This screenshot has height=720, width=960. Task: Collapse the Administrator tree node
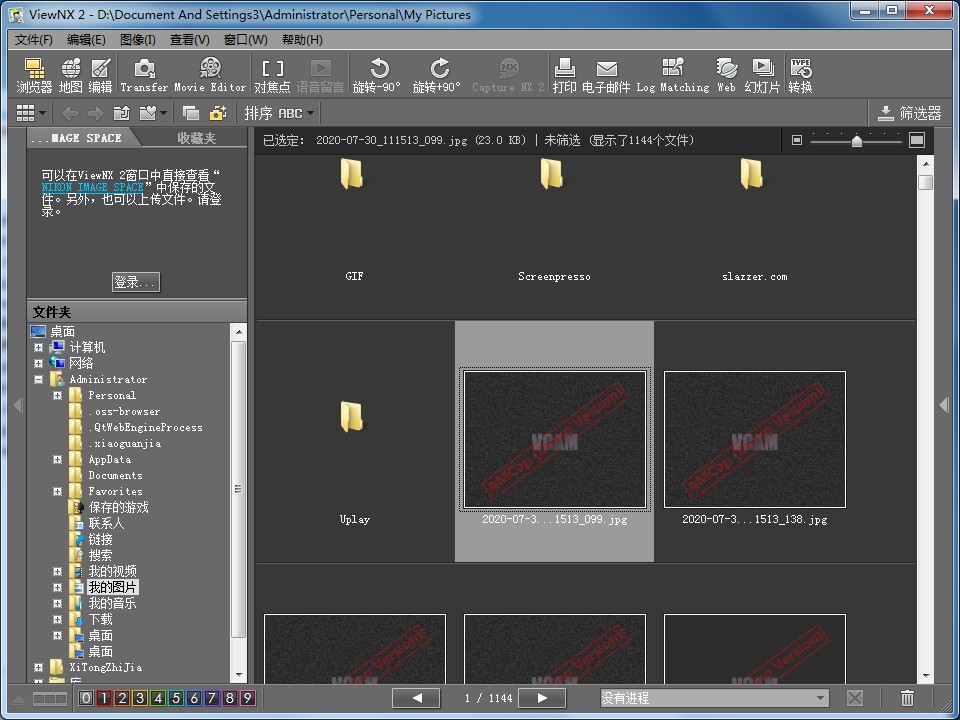click(x=39, y=380)
